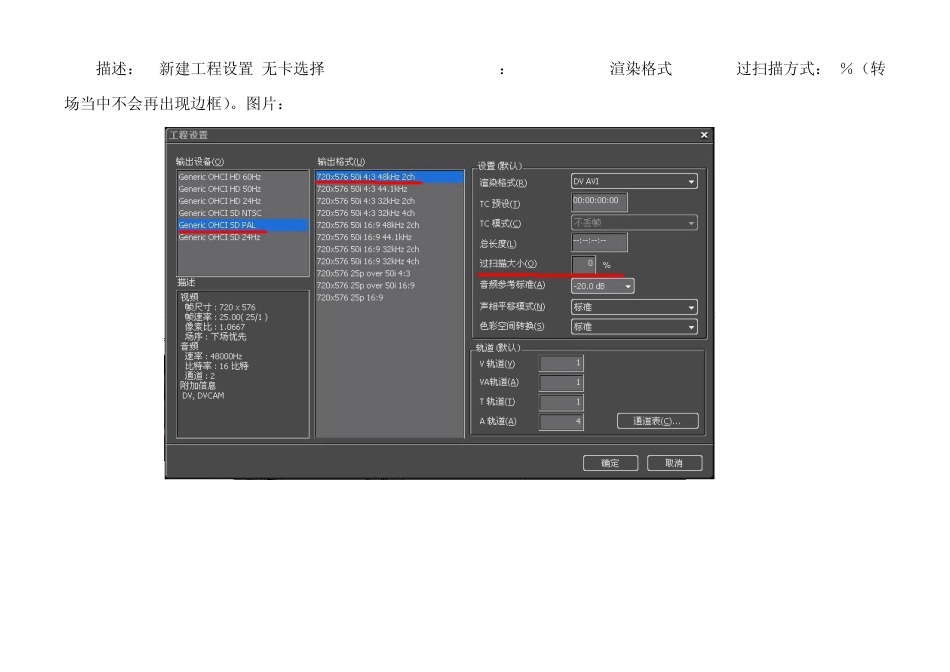Click the VA轨道 count field
Image resolution: width=950 pixels, height=672 pixels.
tap(561, 382)
